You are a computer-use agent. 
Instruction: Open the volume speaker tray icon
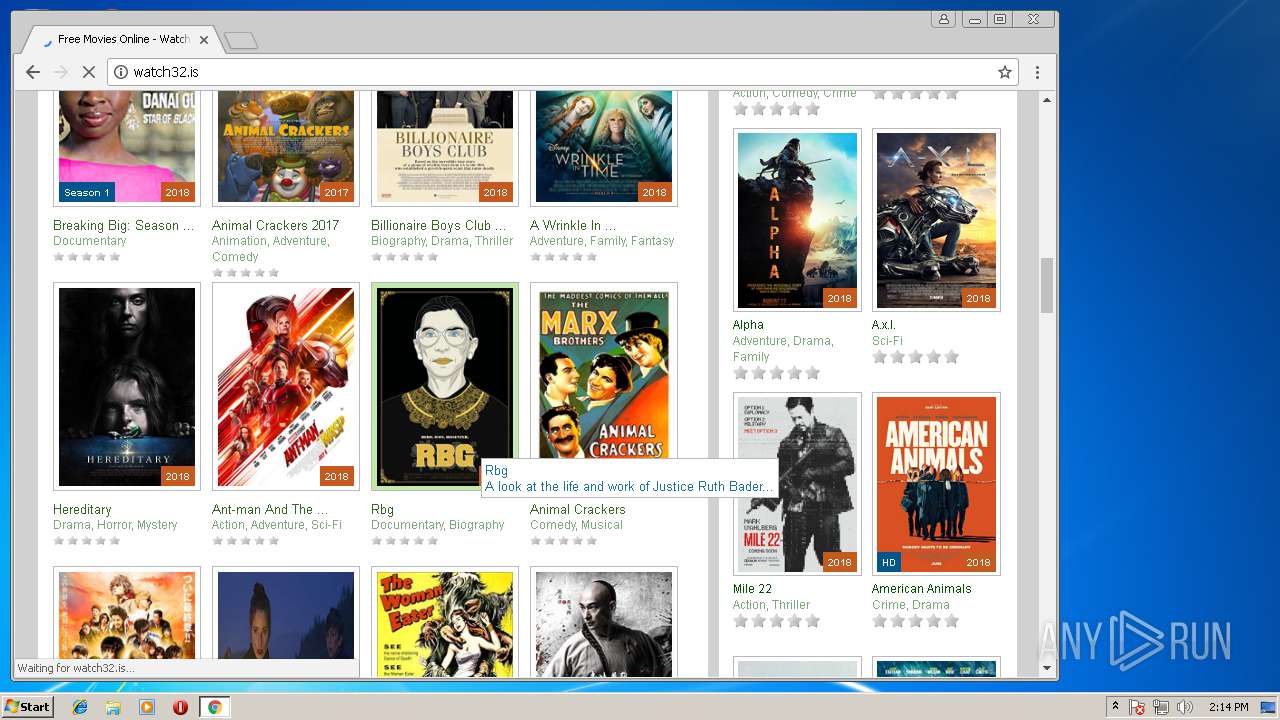pos(1185,707)
